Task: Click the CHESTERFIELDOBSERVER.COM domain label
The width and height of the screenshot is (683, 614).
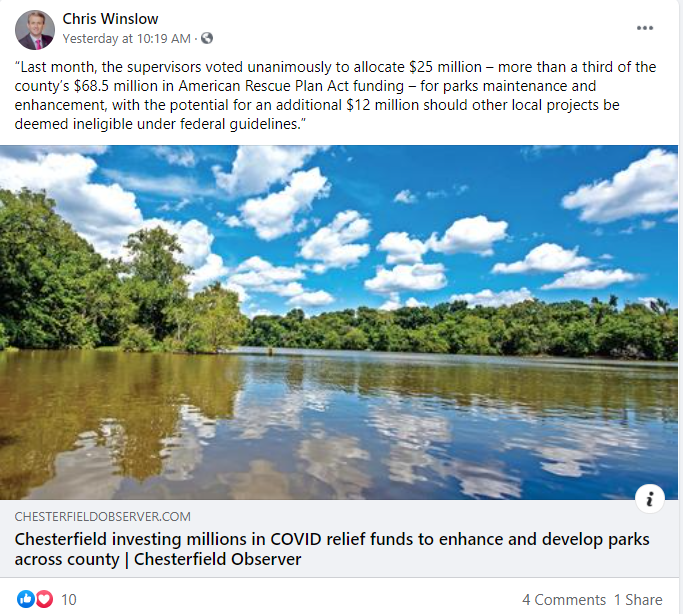Action: (102, 516)
